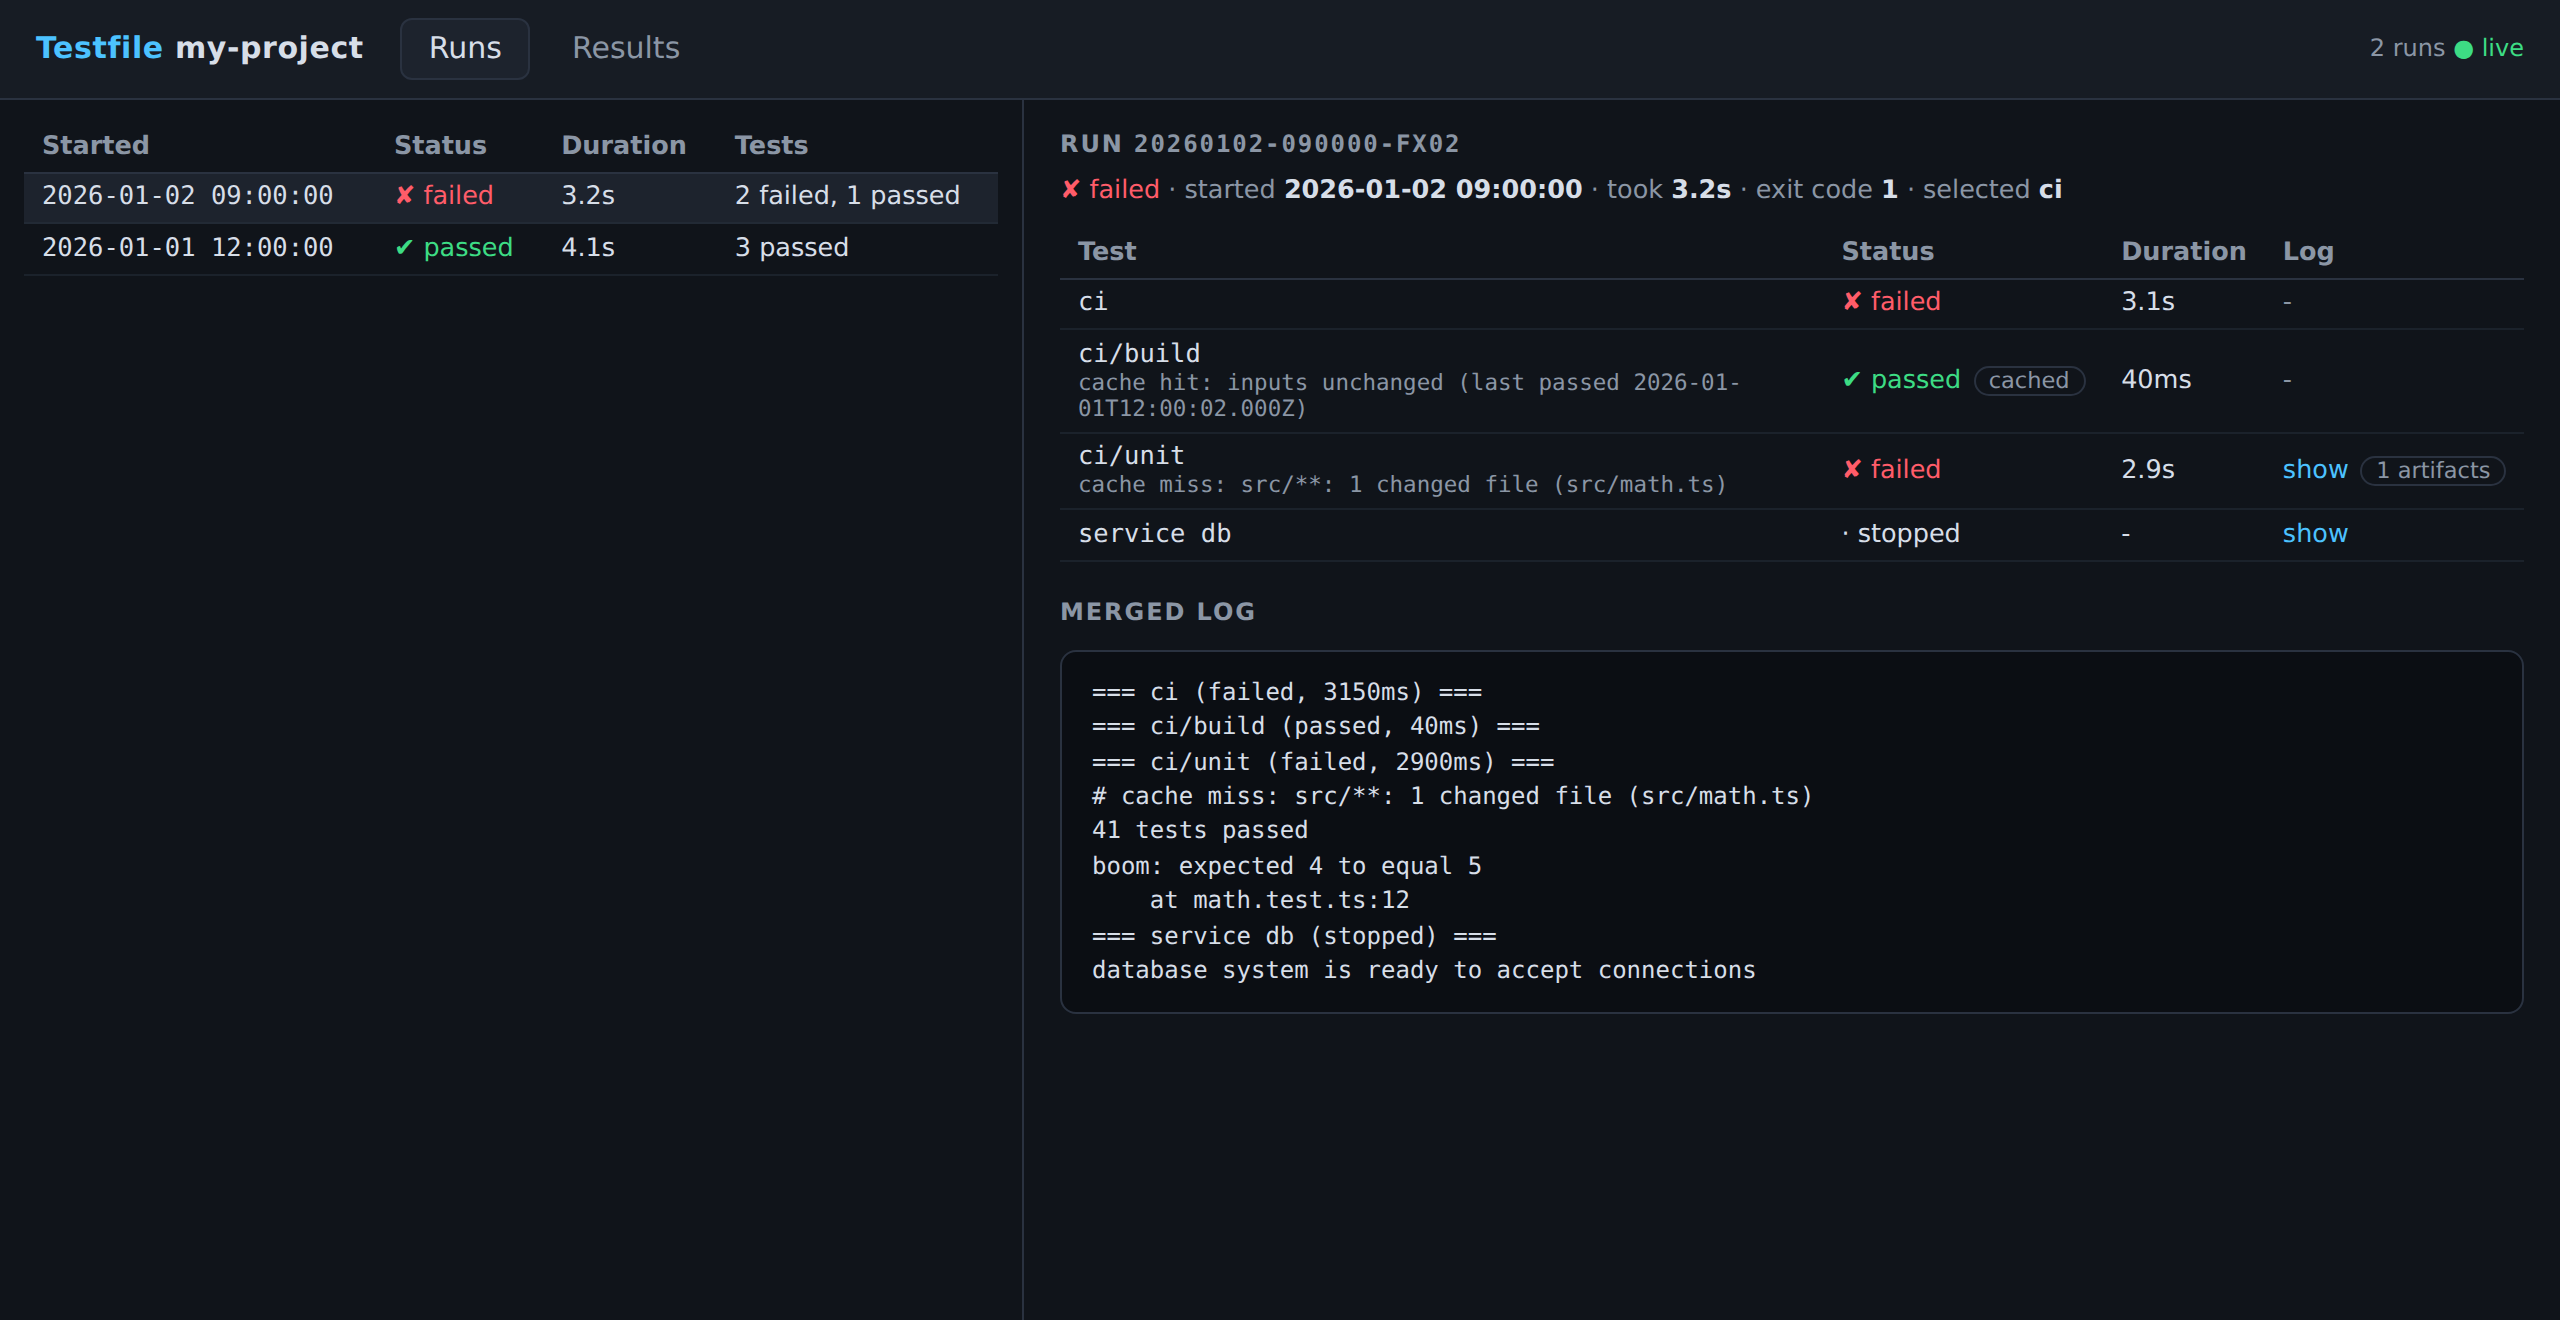
Task: Click the ci/build test name
Action: pyautogui.click(x=1139, y=354)
